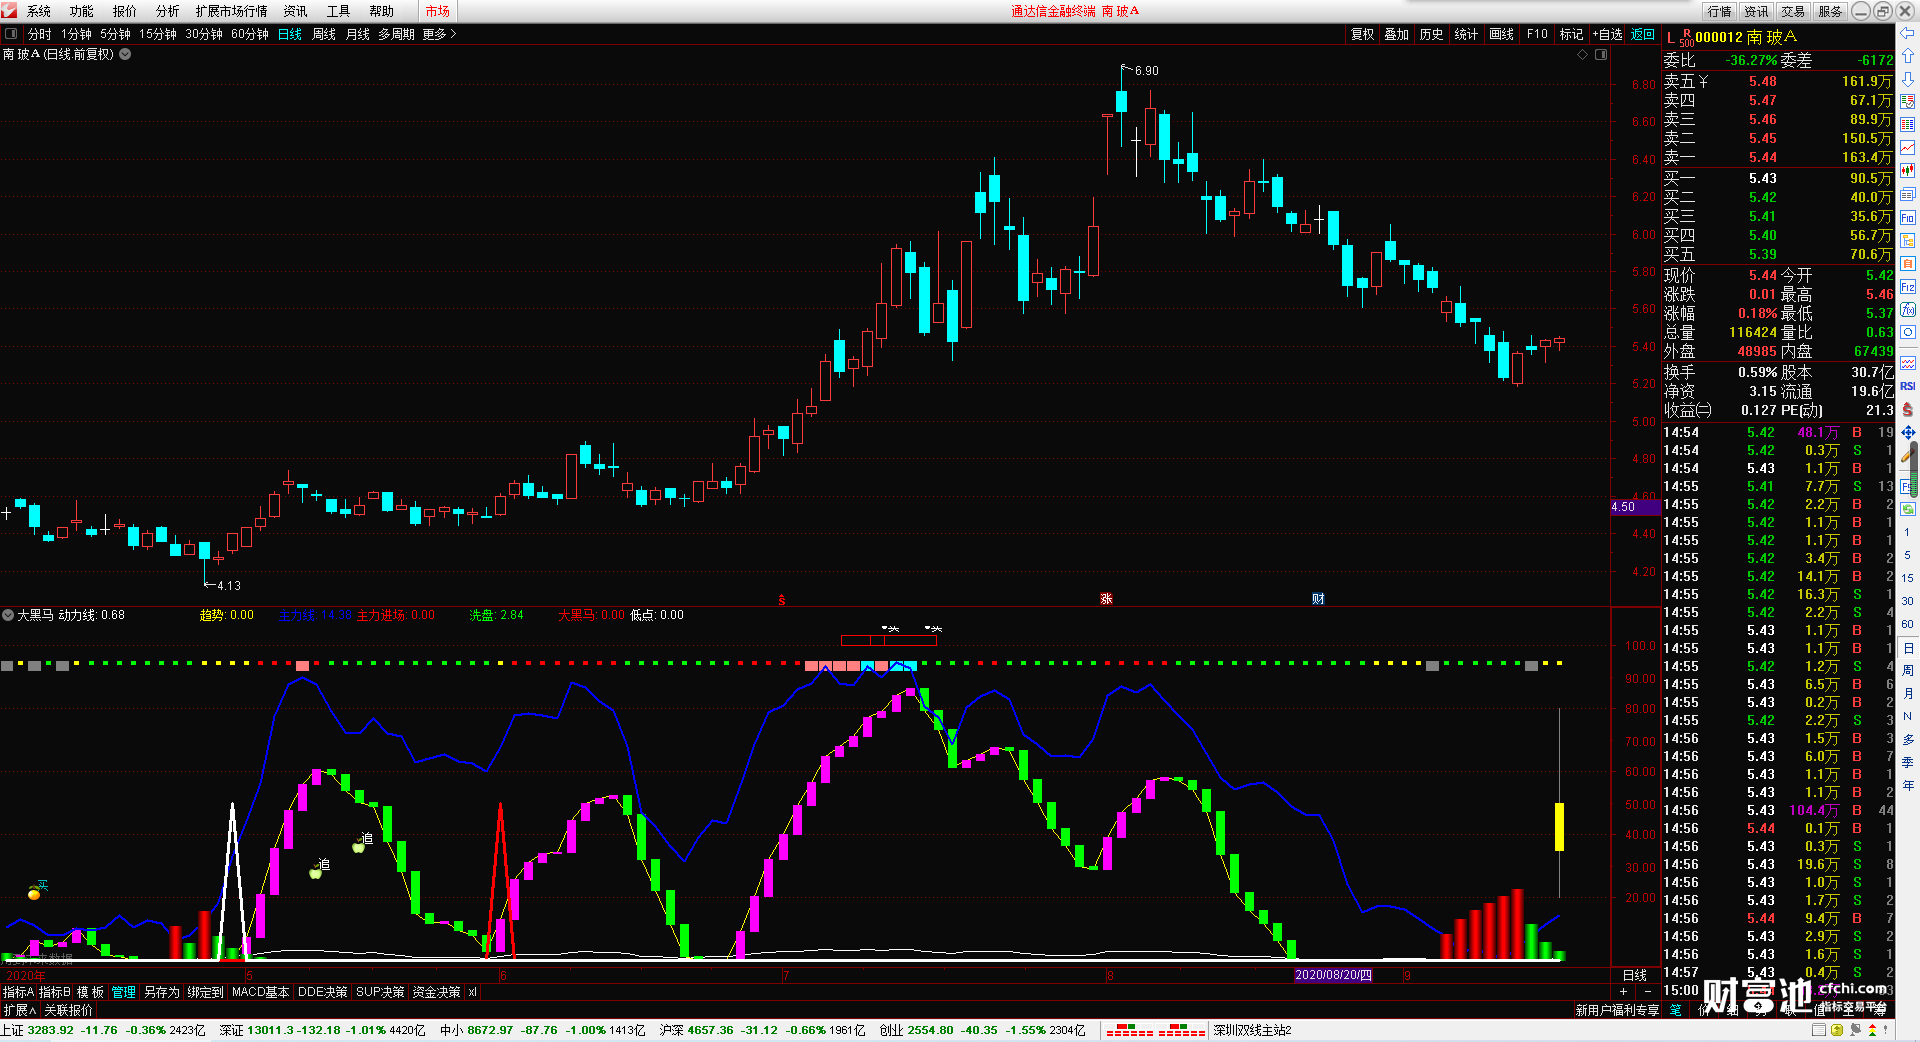Click the minus zoom-out button under 日线

[1648, 991]
